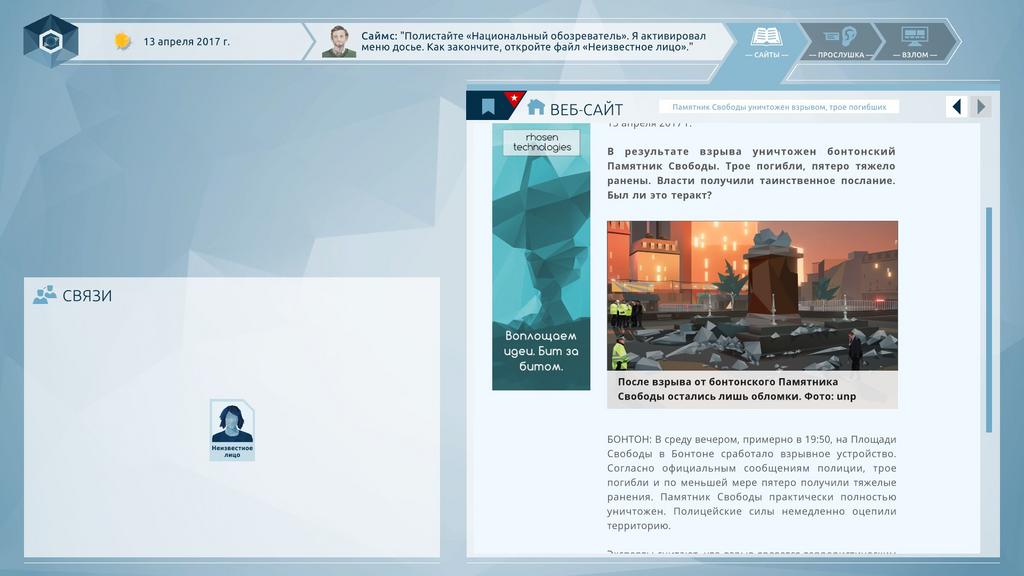Go back with the left arrow button

[x=957, y=107]
